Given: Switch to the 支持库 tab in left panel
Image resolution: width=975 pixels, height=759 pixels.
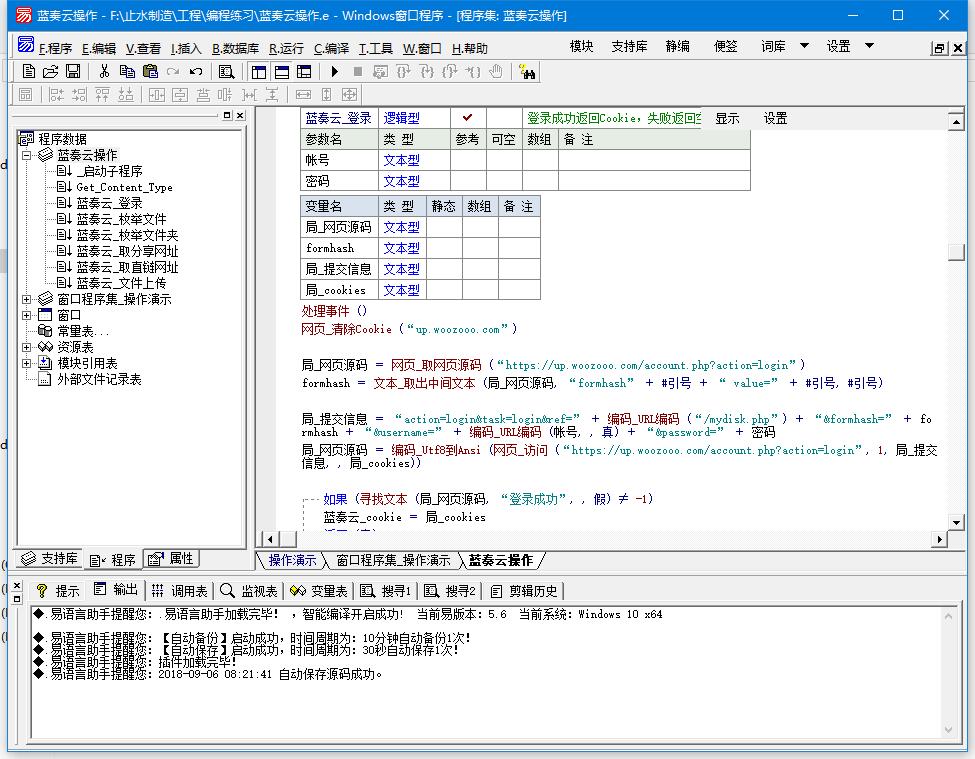Looking at the screenshot, I should pos(50,558).
